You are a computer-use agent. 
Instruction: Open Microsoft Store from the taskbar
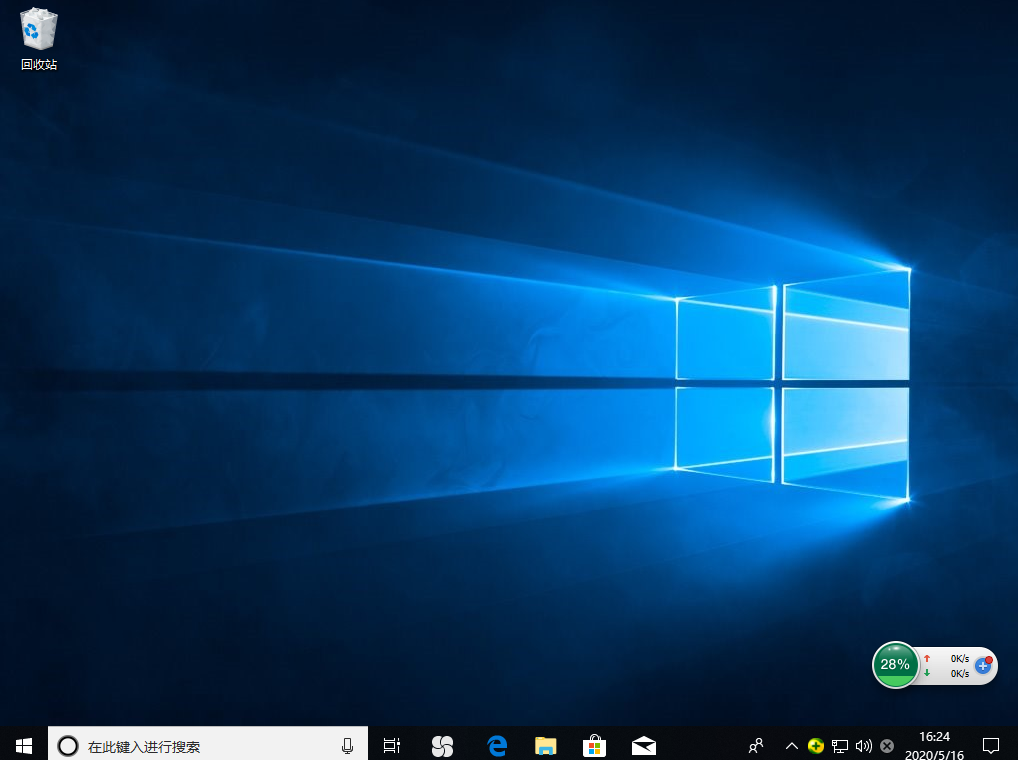coord(594,745)
